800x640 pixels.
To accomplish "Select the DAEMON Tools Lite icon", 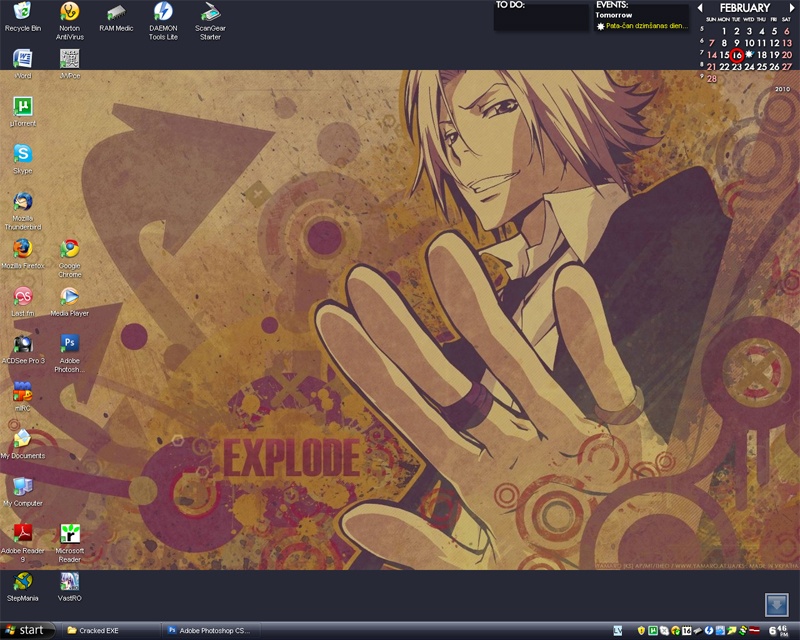I will tap(163, 20).
